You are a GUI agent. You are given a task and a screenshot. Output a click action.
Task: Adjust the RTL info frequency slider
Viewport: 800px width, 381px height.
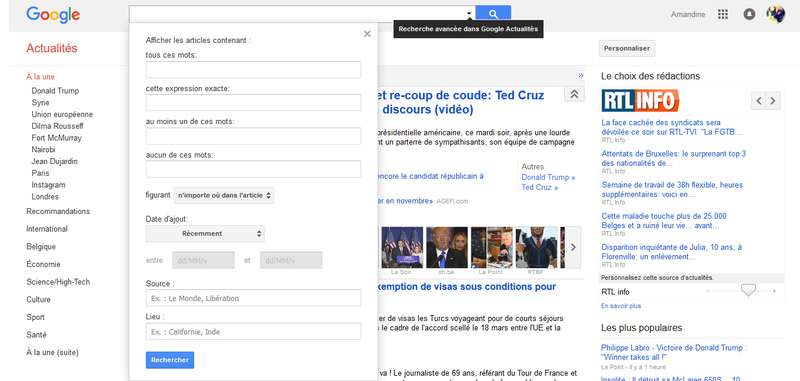coord(748,290)
